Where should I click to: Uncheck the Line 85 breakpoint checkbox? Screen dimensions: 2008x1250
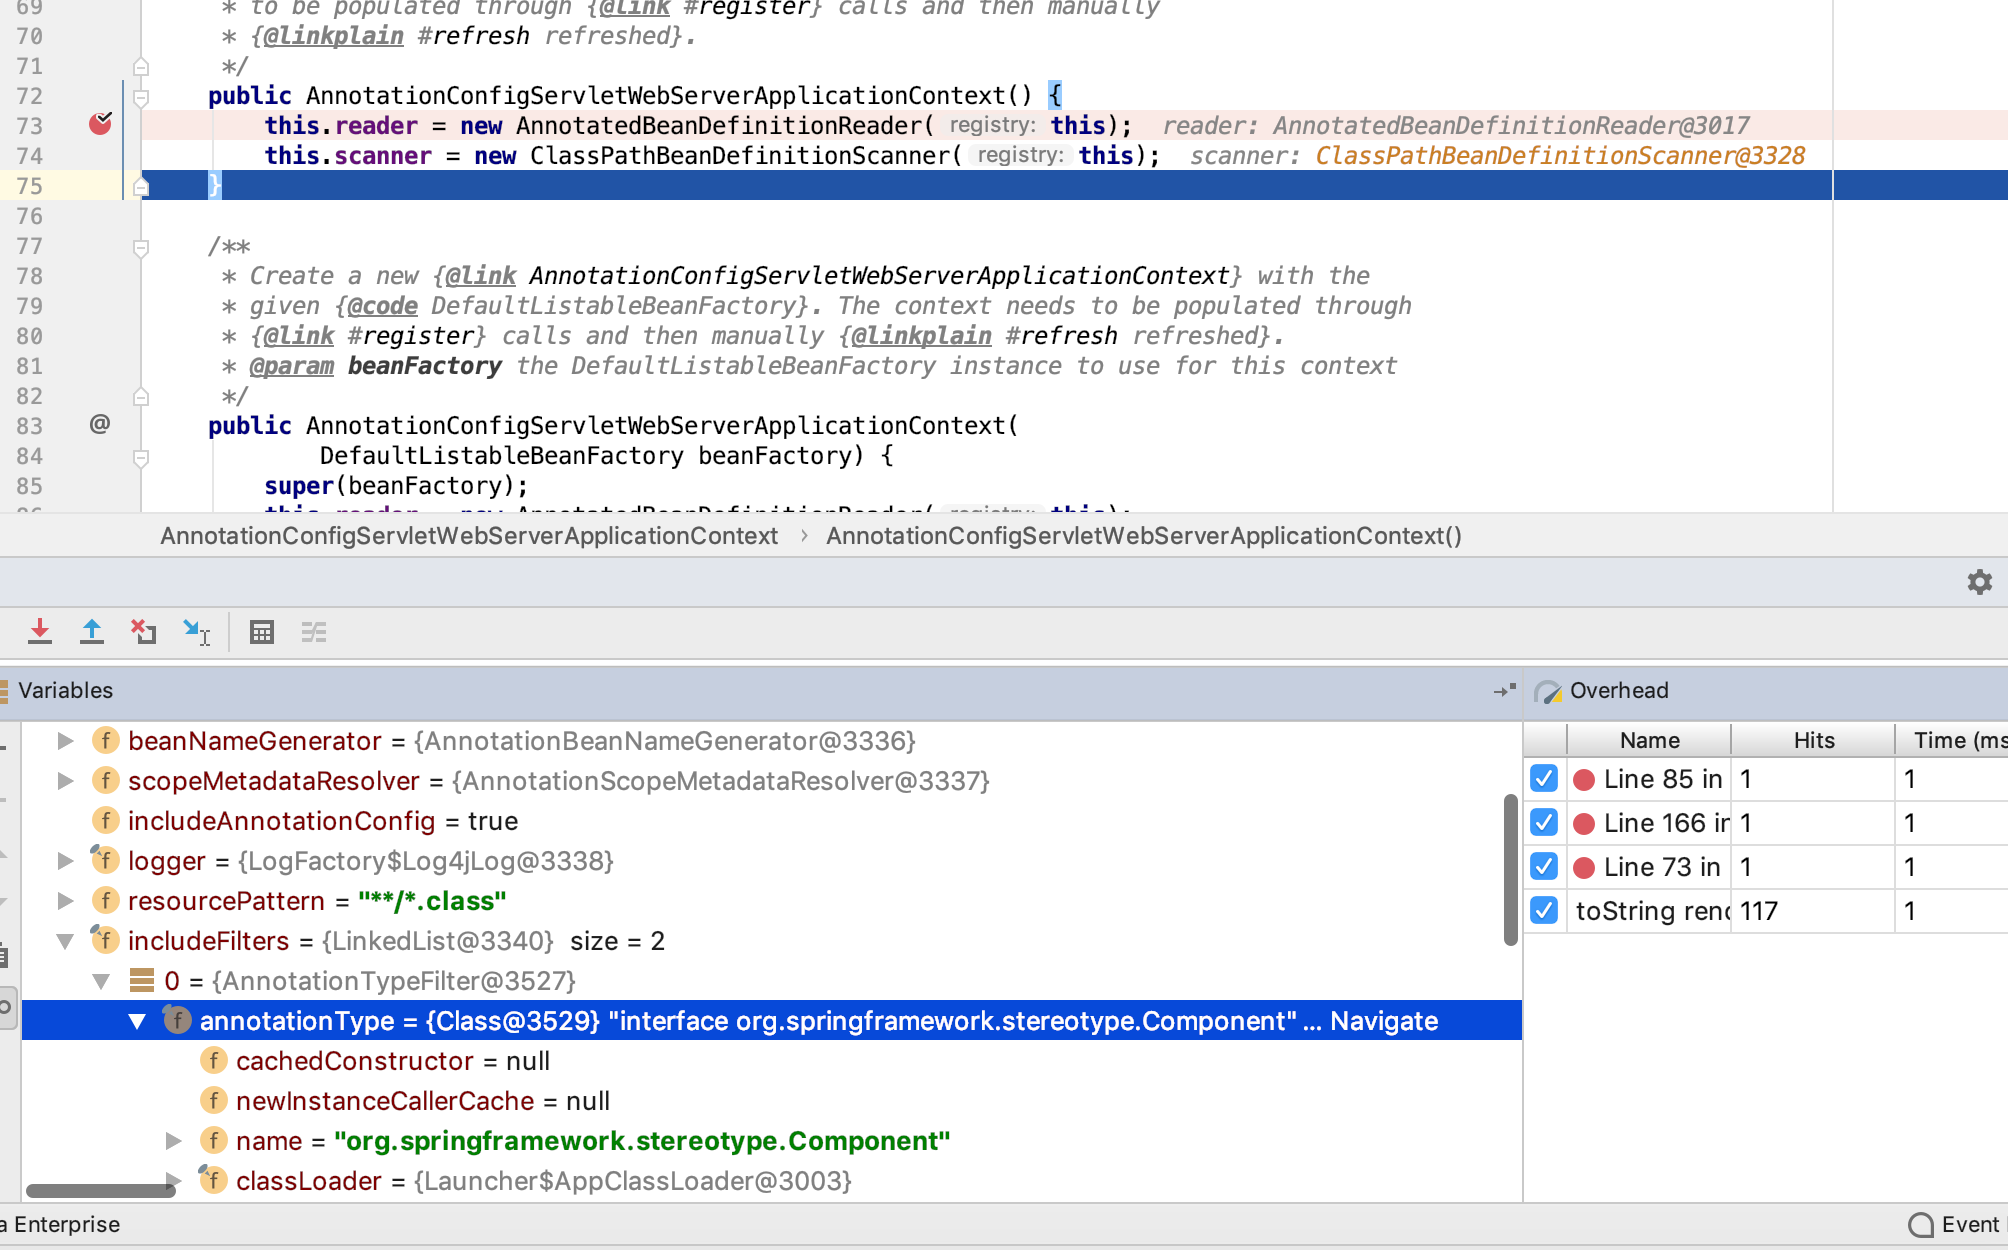point(1544,778)
